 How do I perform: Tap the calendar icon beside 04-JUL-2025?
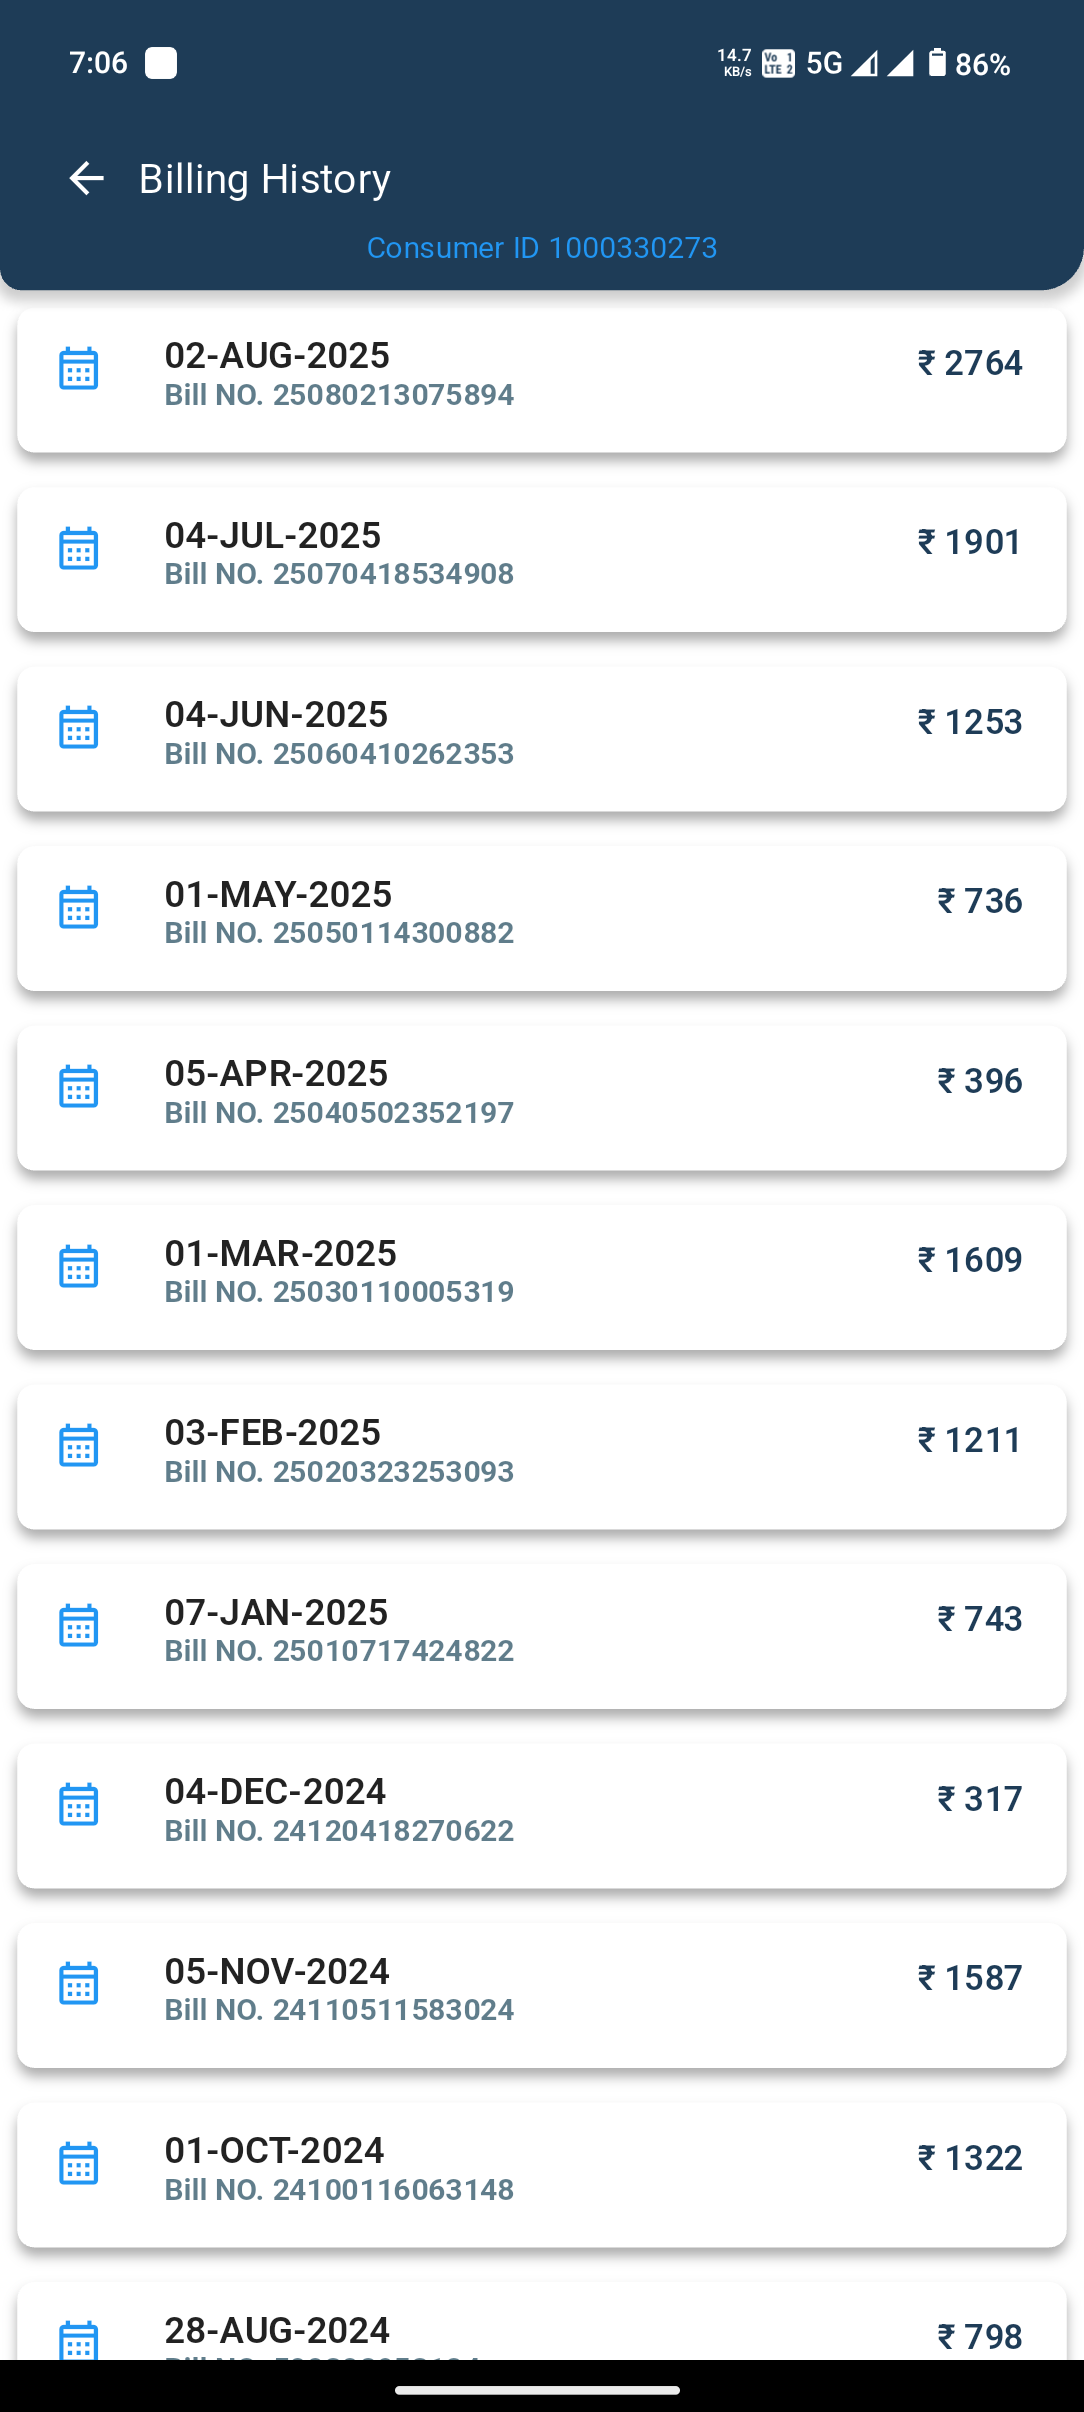click(x=78, y=549)
